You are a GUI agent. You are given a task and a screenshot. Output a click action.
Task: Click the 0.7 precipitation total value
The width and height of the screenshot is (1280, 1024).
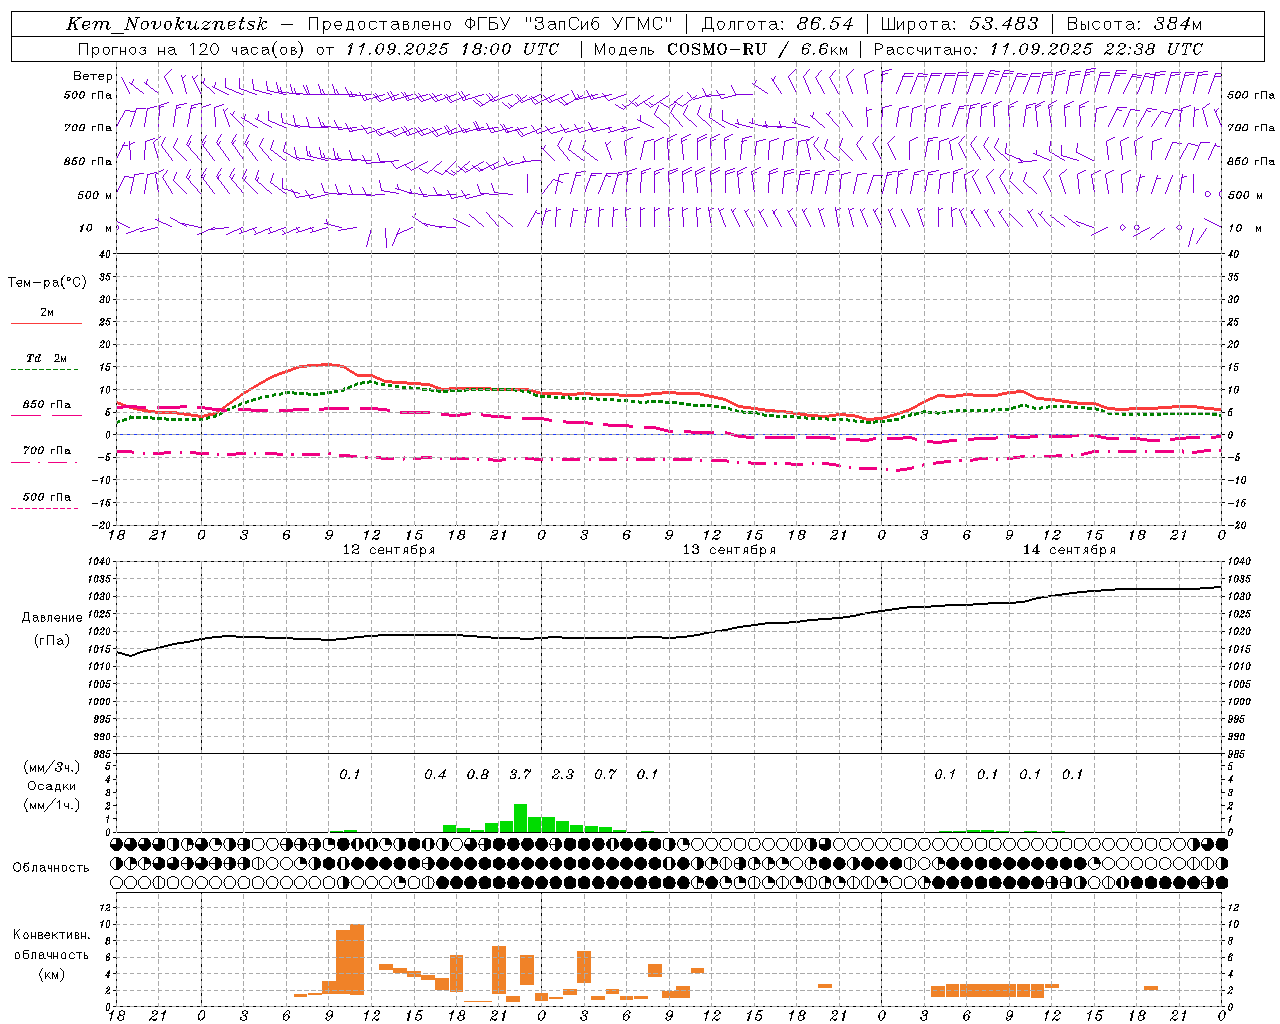605,774
